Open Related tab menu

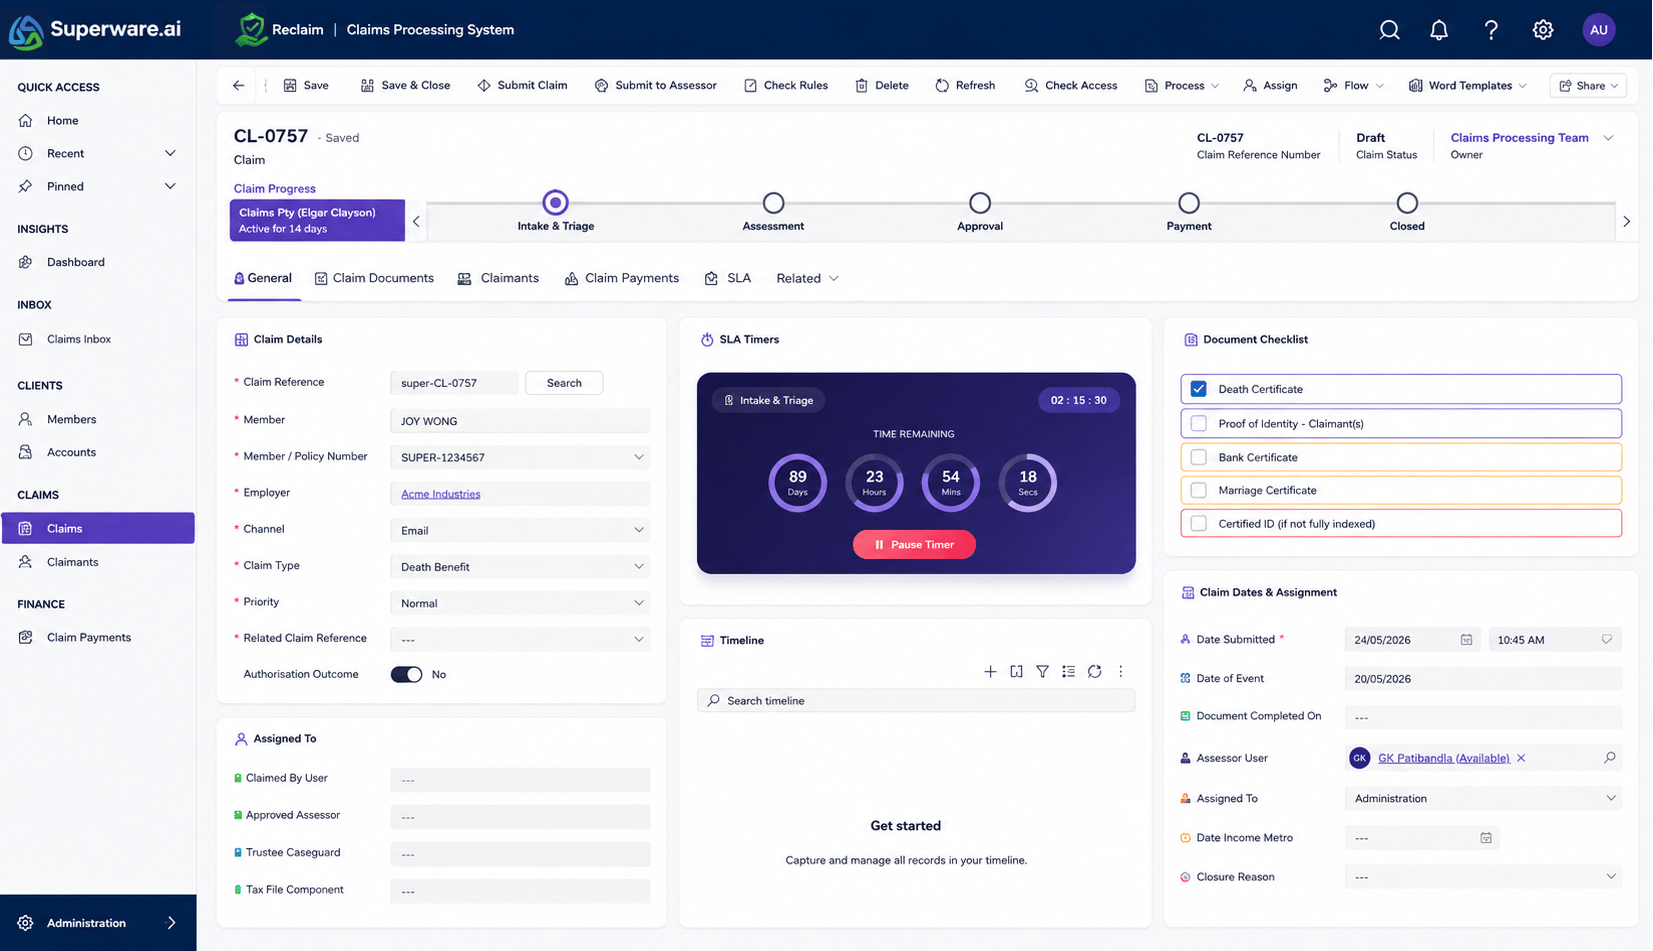pyautogui.click(x=807, y=278)
